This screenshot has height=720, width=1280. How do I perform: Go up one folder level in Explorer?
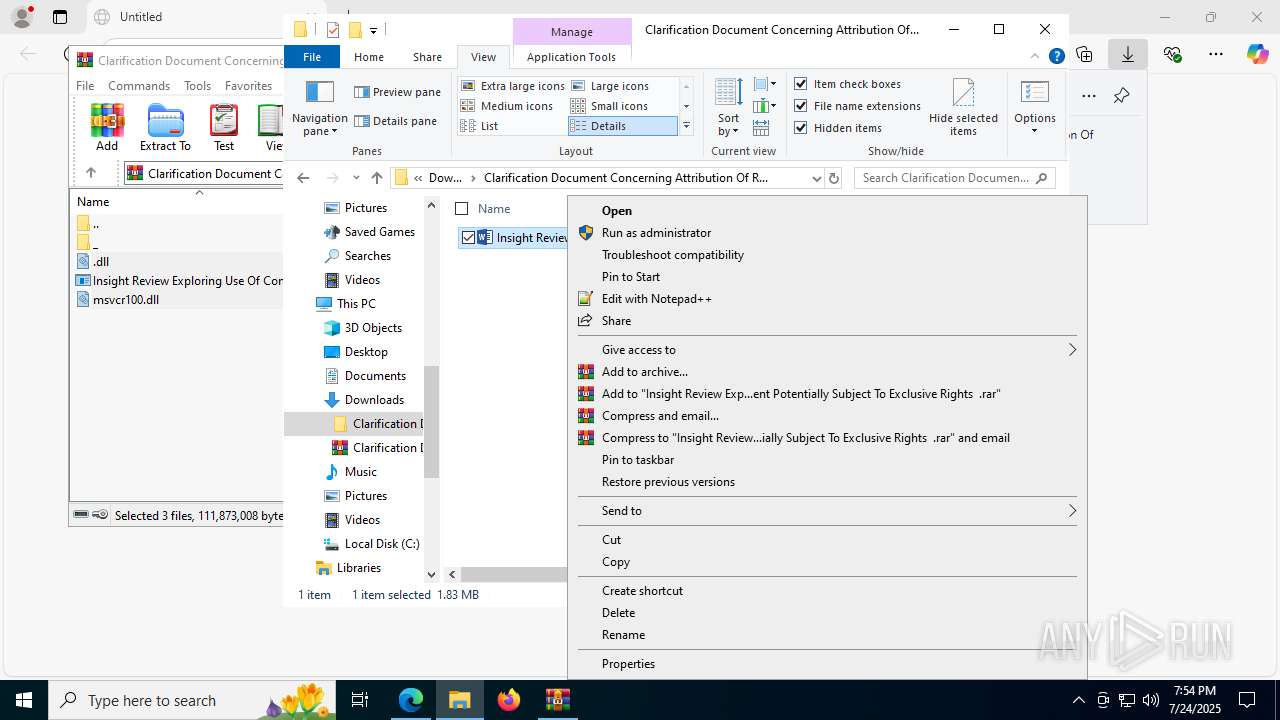[x=376, y=178]
